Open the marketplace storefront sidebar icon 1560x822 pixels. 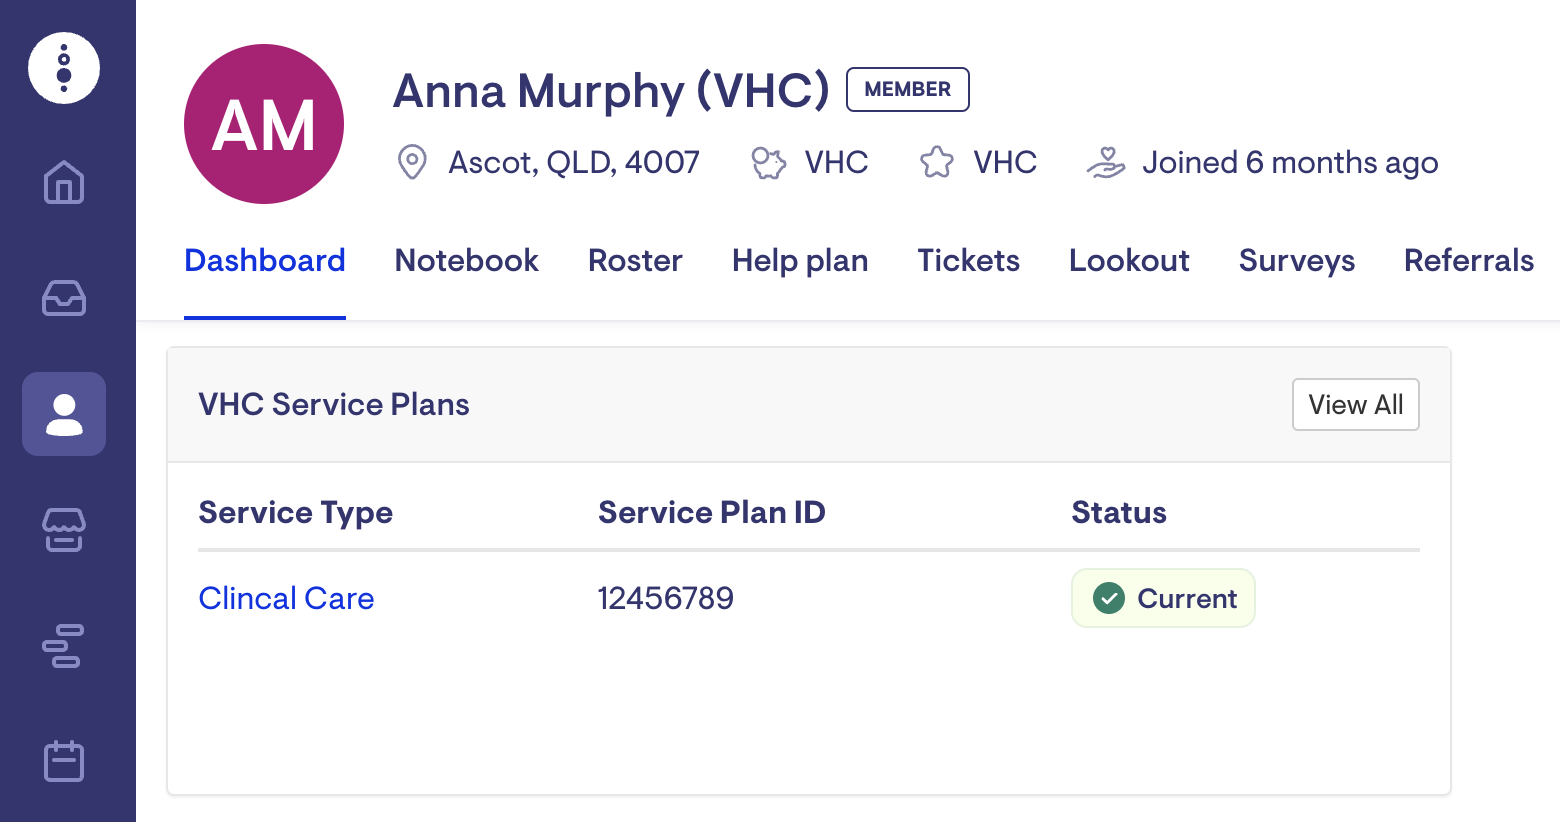click(64, 530)
